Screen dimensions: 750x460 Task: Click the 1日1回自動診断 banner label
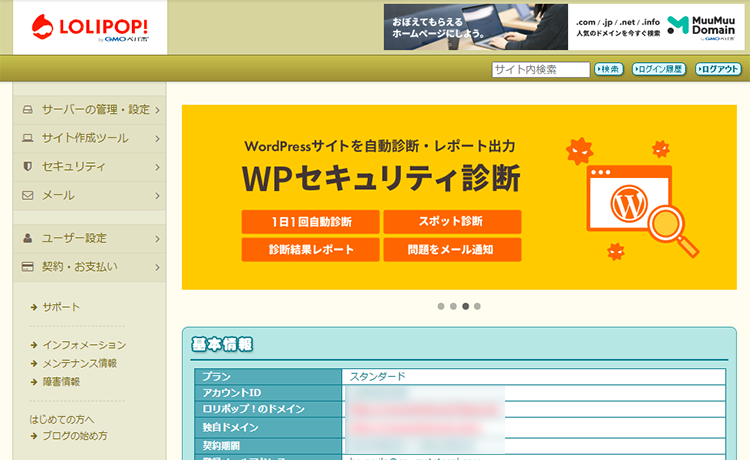tap(310, 222)
